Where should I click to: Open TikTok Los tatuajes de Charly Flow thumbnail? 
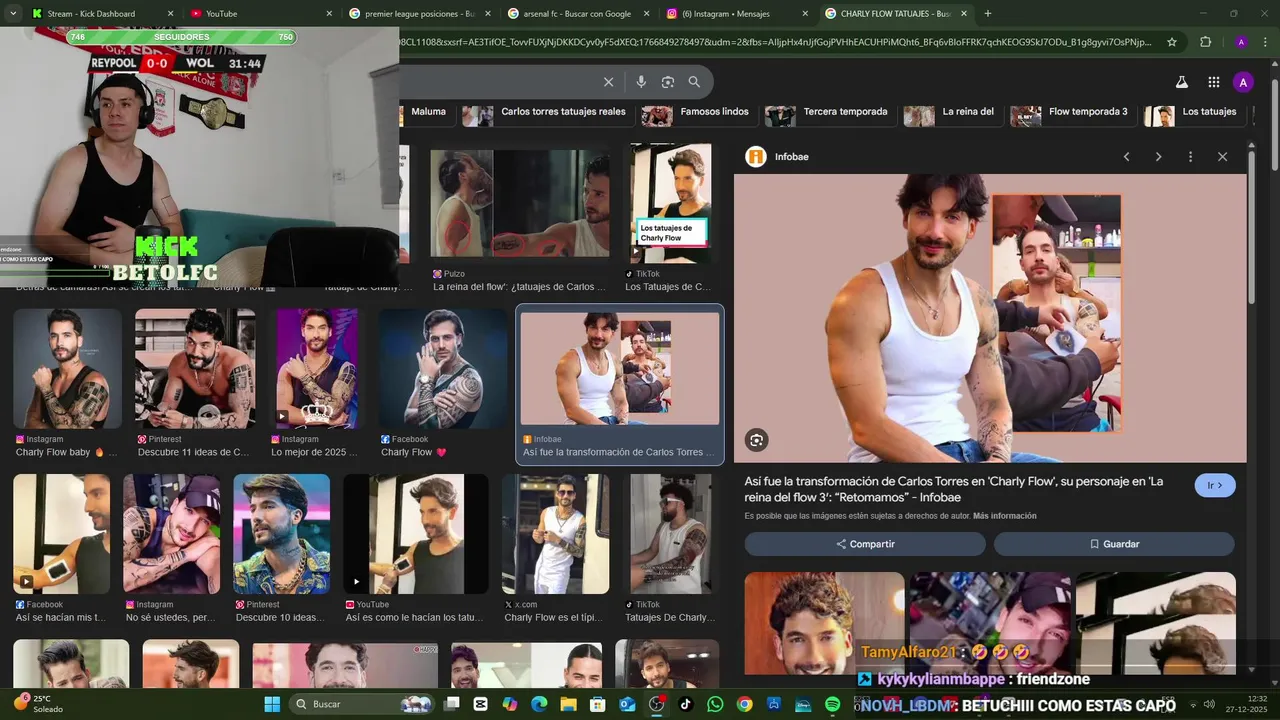[670, 204]
